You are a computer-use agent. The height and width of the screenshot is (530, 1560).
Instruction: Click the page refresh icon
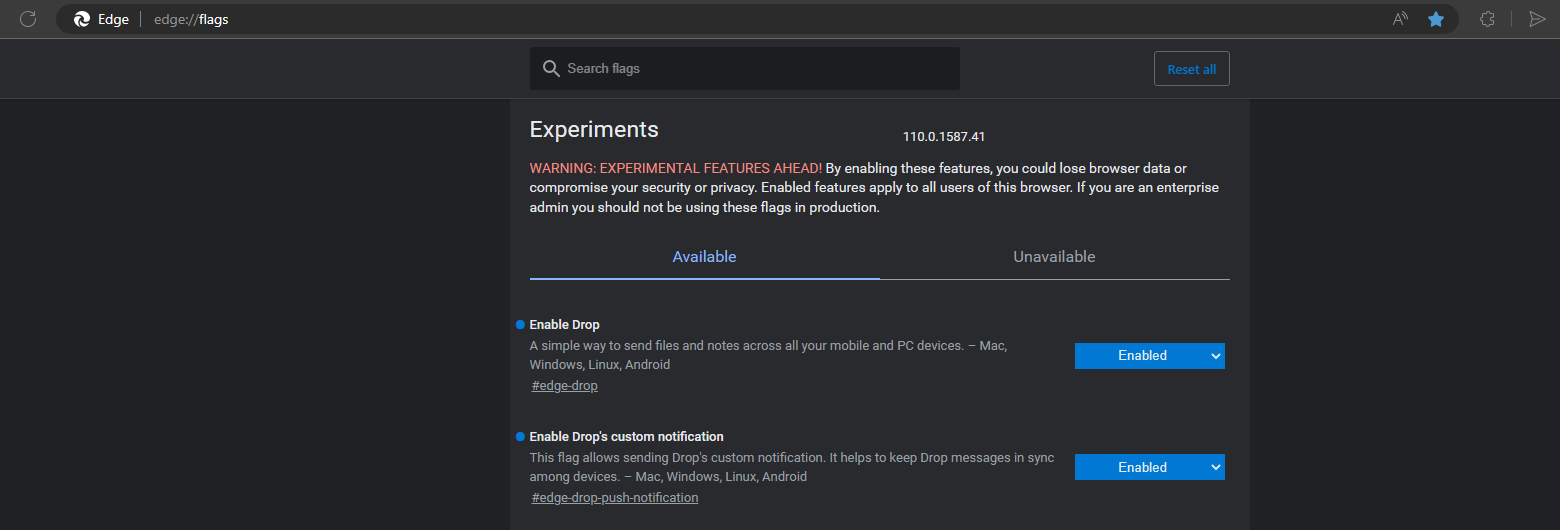coord(28,19)
